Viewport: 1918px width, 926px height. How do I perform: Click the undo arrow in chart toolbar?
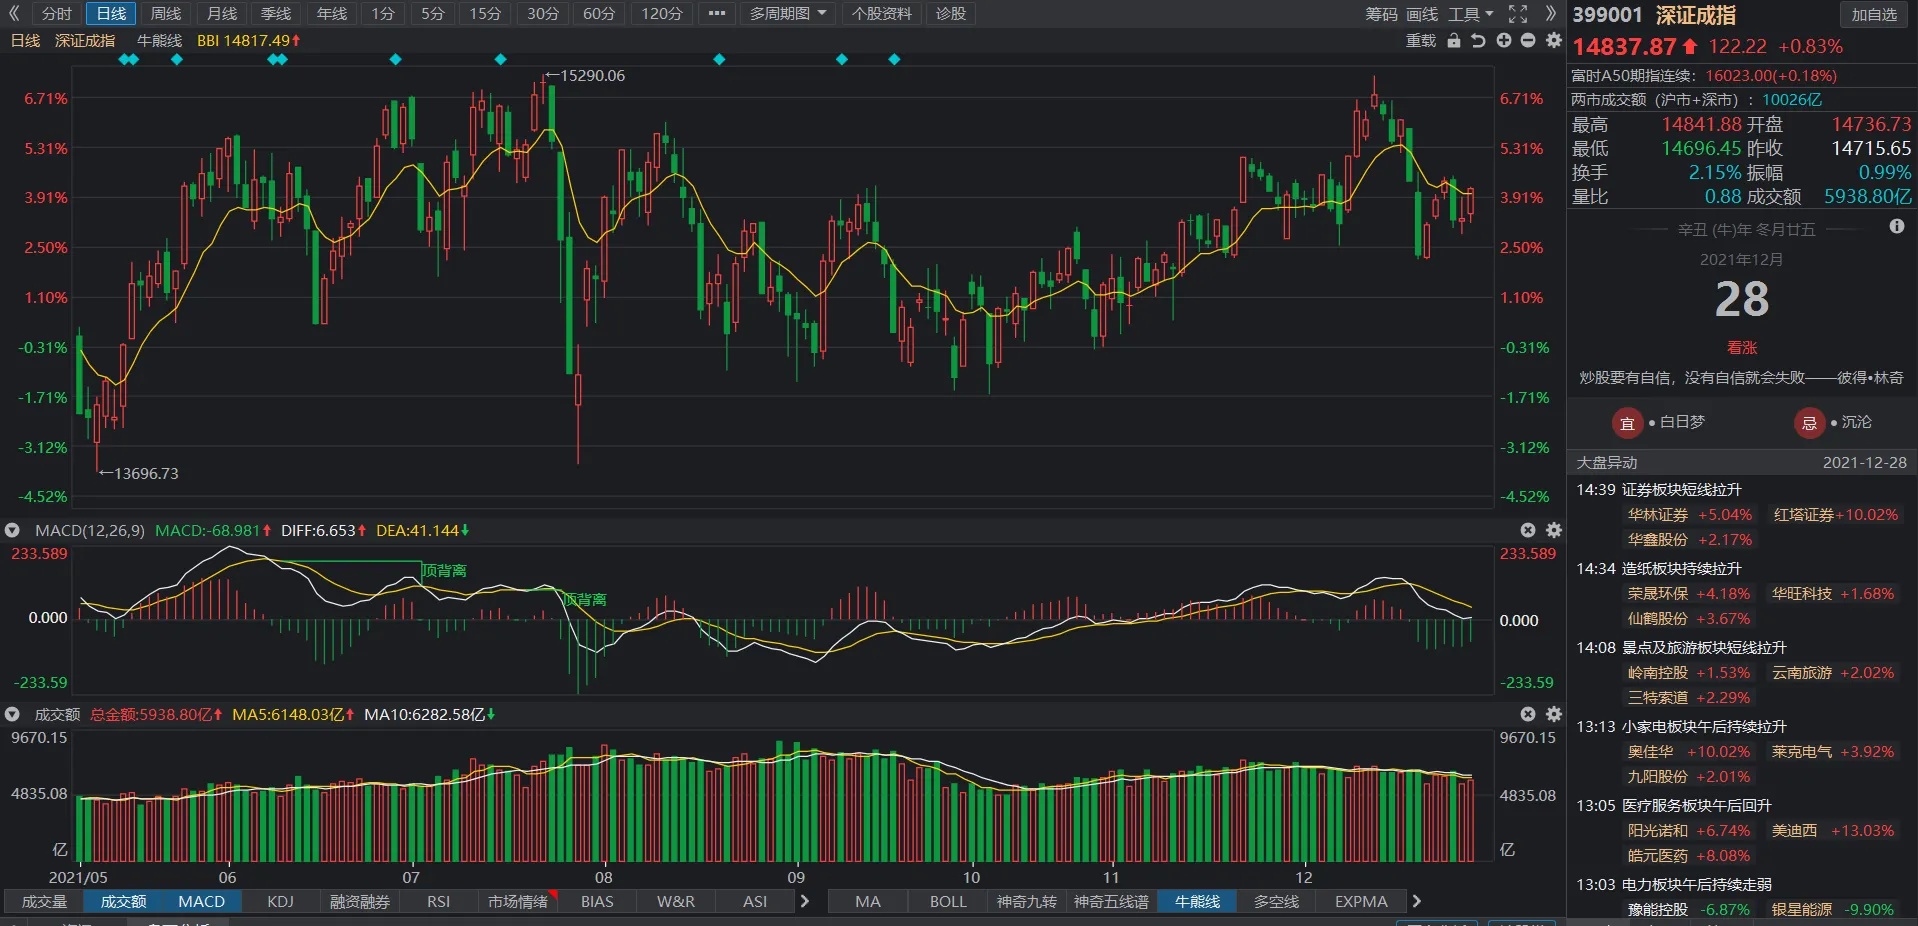point(1478,41)
